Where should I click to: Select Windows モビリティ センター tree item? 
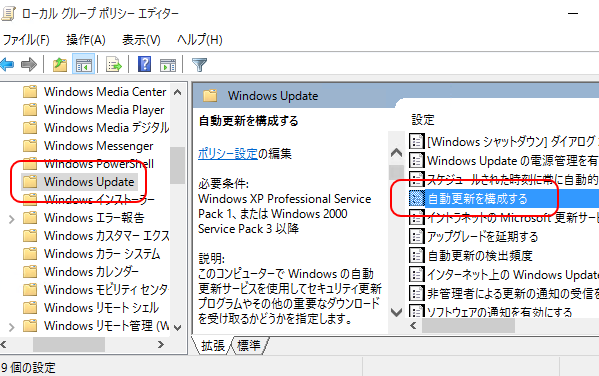click(106, 290)
